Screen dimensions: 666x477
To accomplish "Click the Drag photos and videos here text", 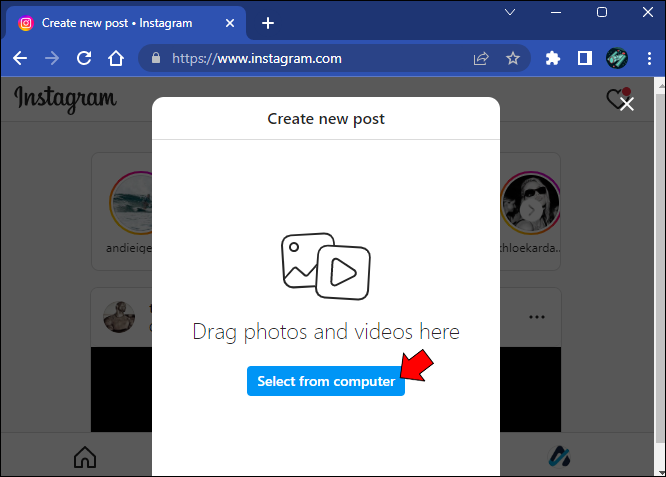I will [x=326, y=332].
